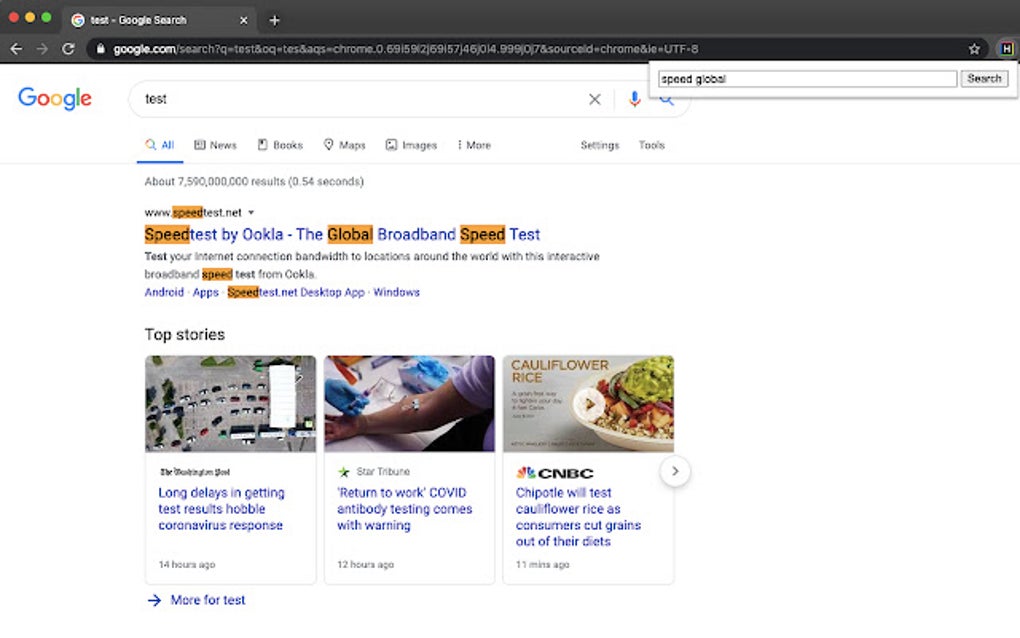
Task: Clear the search query with the X icon
Action: 594,99
